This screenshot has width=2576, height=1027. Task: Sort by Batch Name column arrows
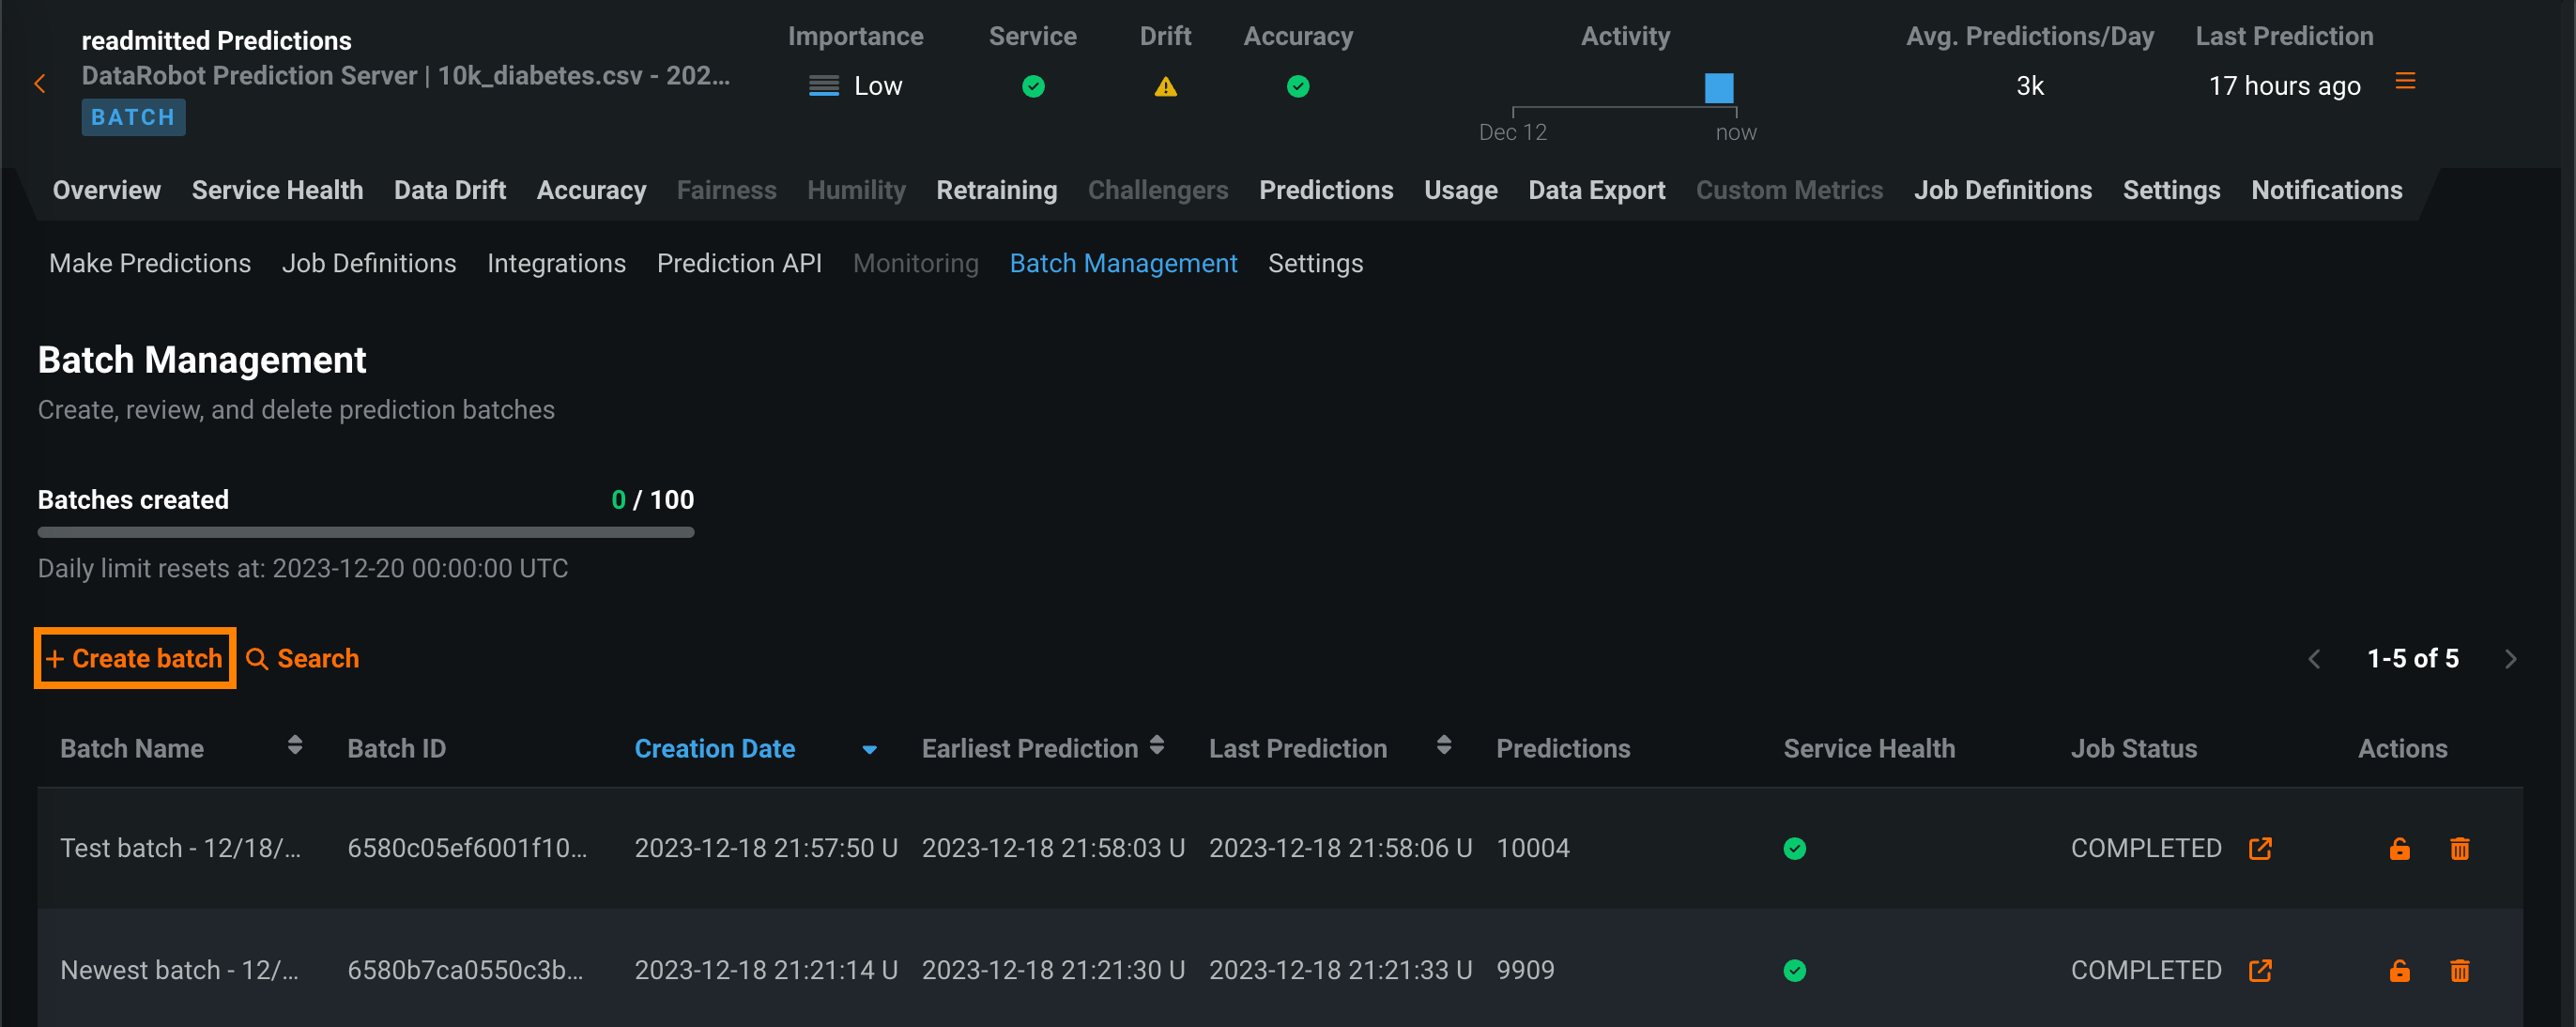[x=294, y=745]
